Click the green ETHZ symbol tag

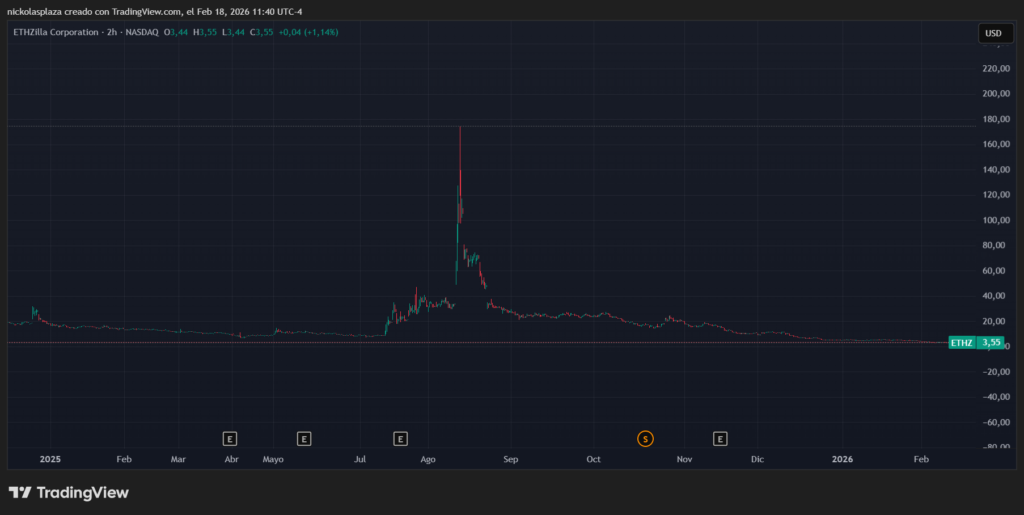(961, 343)
